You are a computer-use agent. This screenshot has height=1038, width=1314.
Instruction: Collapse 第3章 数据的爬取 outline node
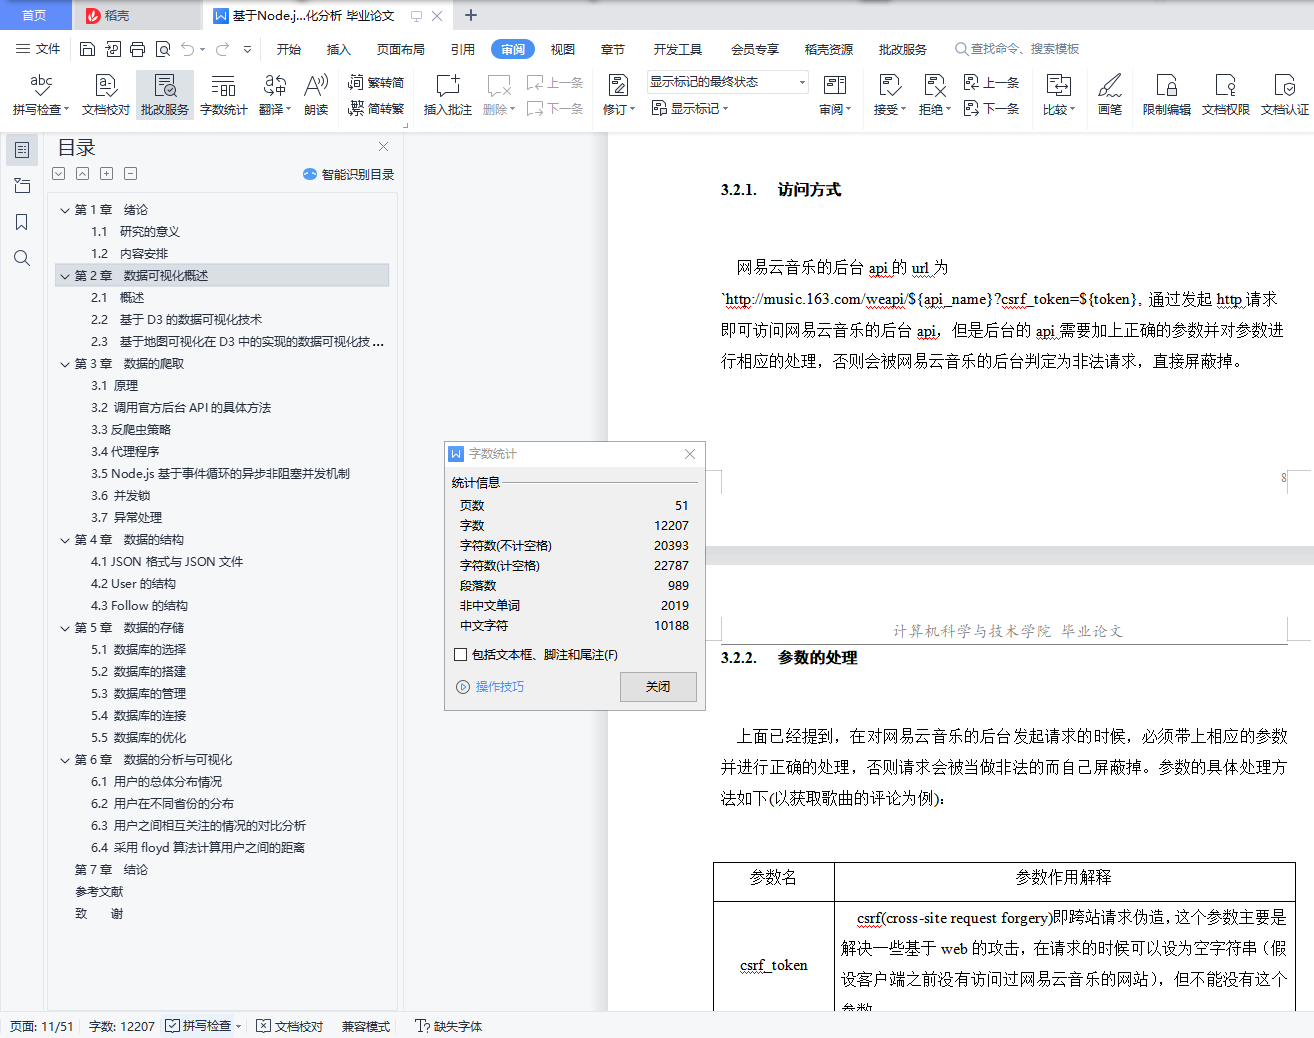click(65, 364)
